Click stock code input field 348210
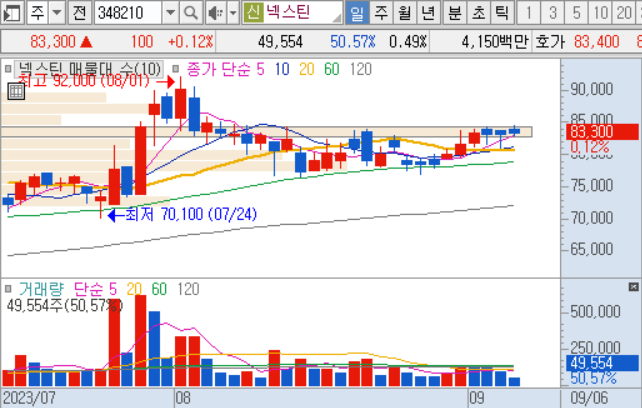Viewport: 642px width, 408px height. click(128, 13)
